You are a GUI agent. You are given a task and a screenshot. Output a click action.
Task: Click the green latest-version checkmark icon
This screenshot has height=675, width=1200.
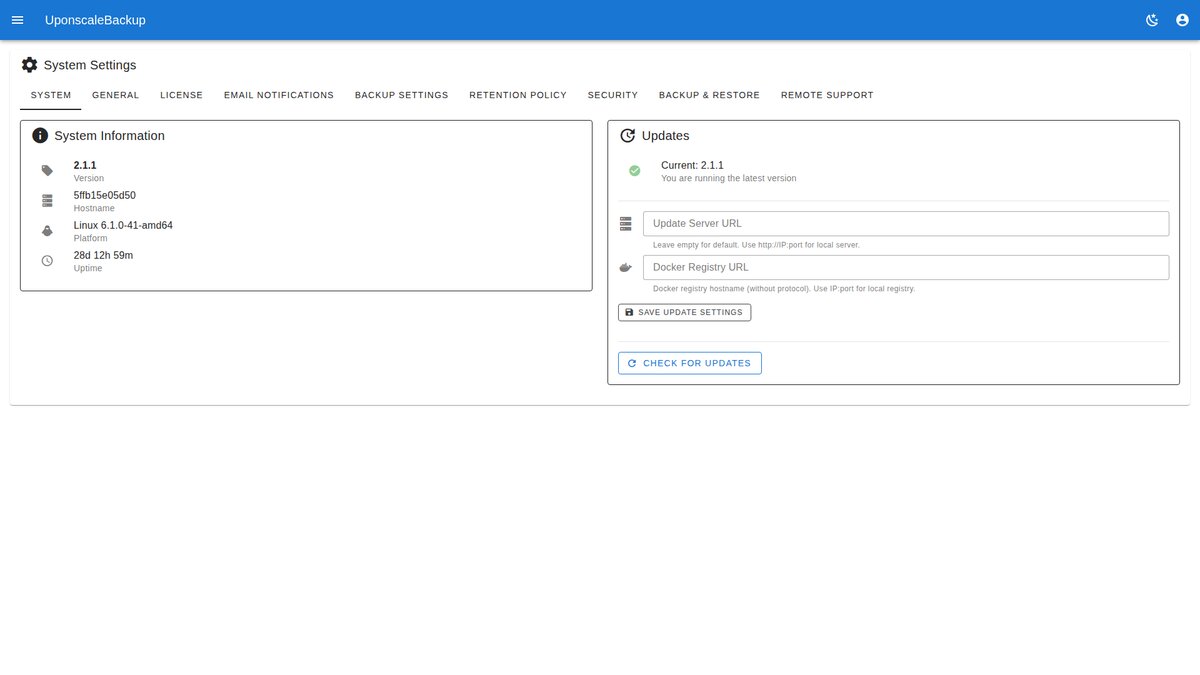pos(634,171)
